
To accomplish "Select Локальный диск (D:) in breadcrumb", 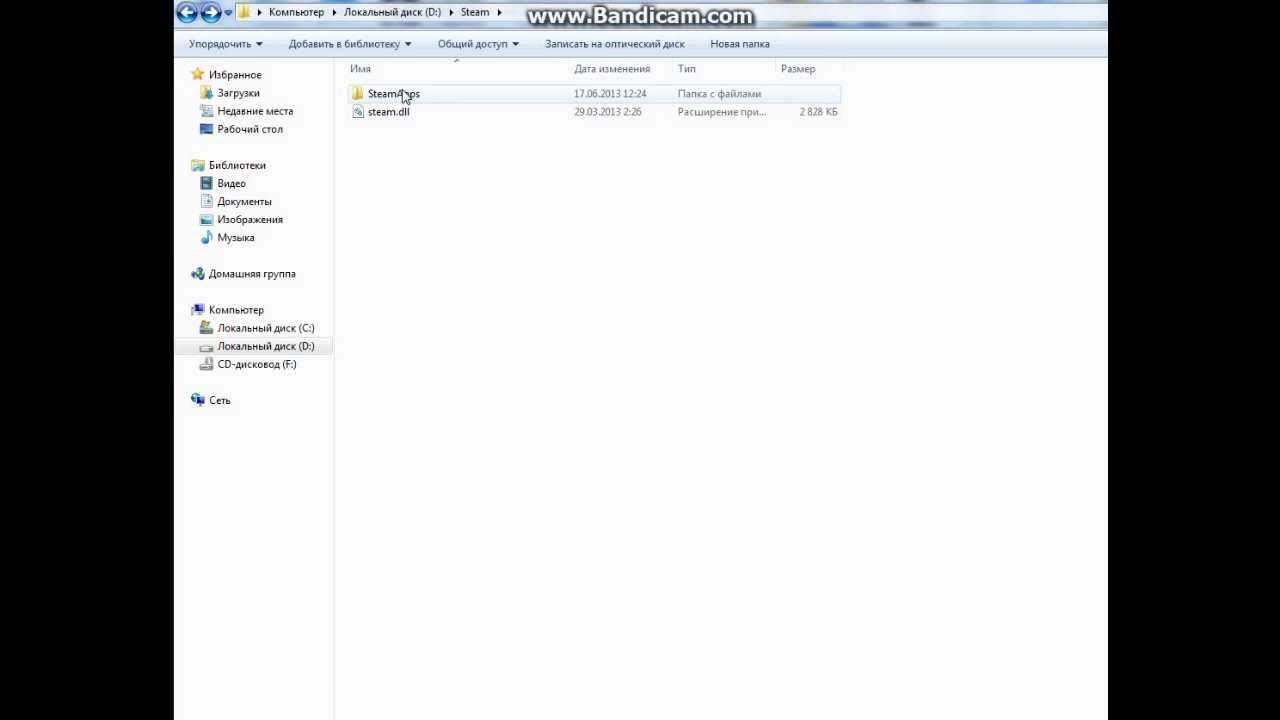I will [x=392, y=12].
